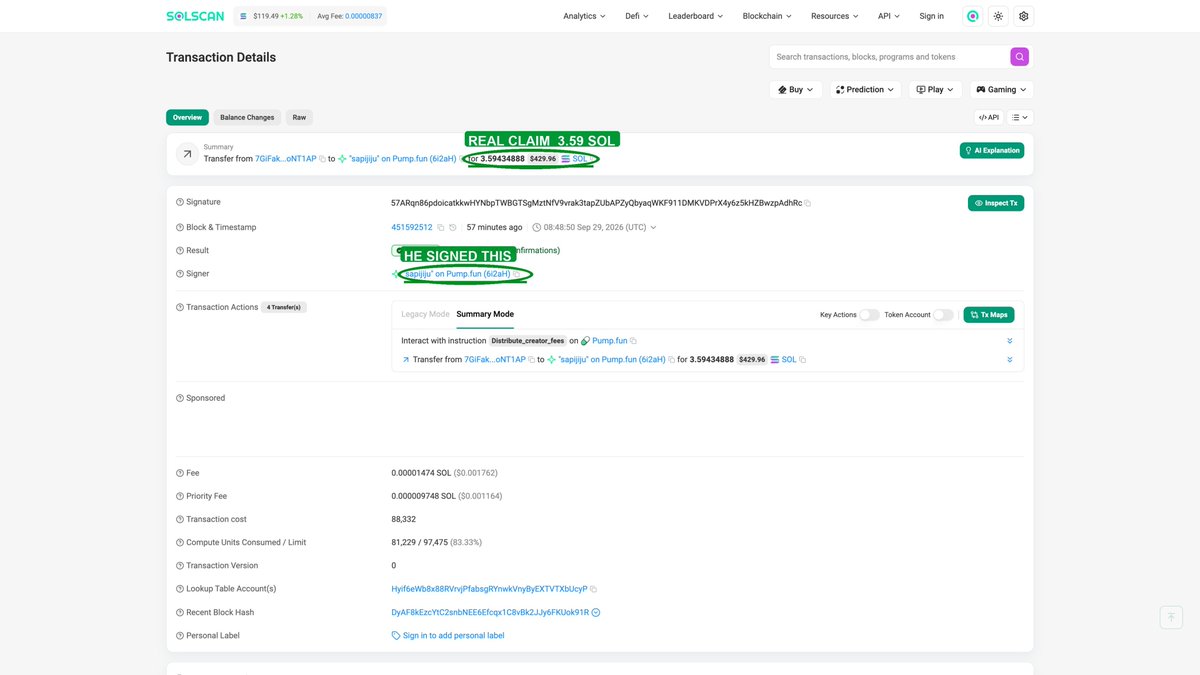This screenshot has height=675, width=1200.
Task: Copy sapijiju address in Transaction Actions transfer
Action: [672, 360]
